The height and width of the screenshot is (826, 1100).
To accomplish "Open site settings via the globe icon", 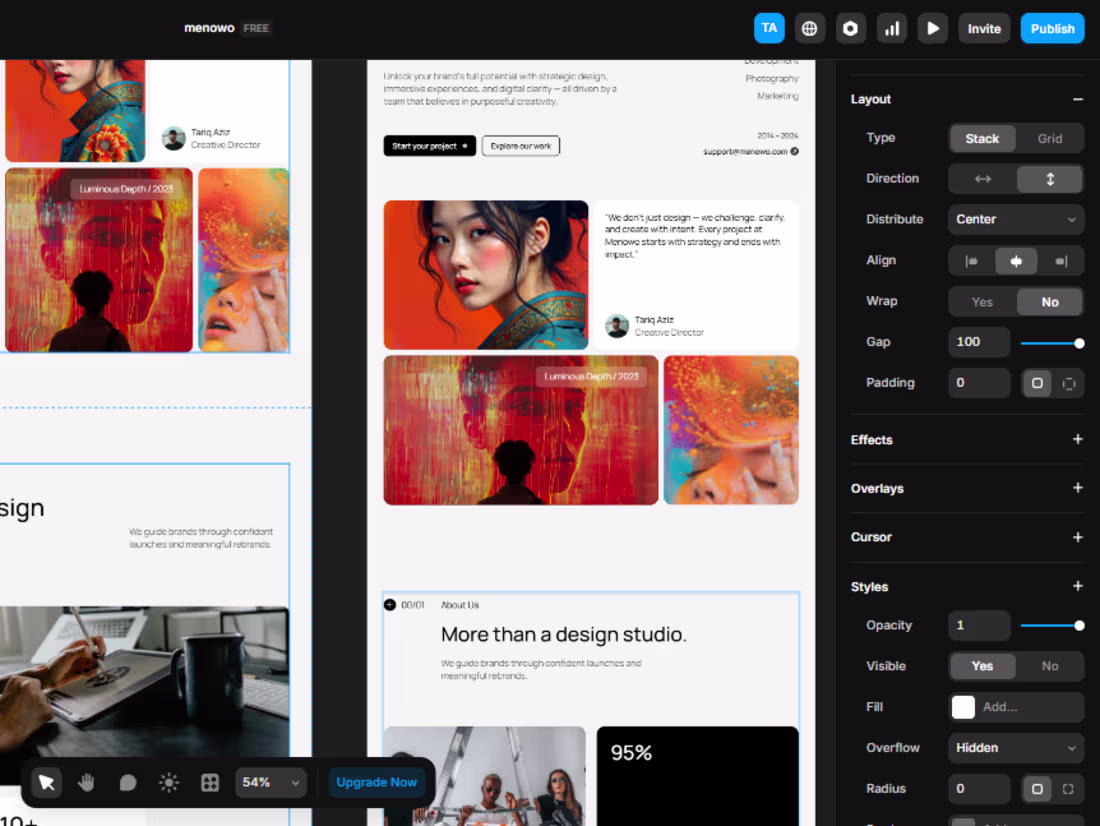I will click(809, 28).
